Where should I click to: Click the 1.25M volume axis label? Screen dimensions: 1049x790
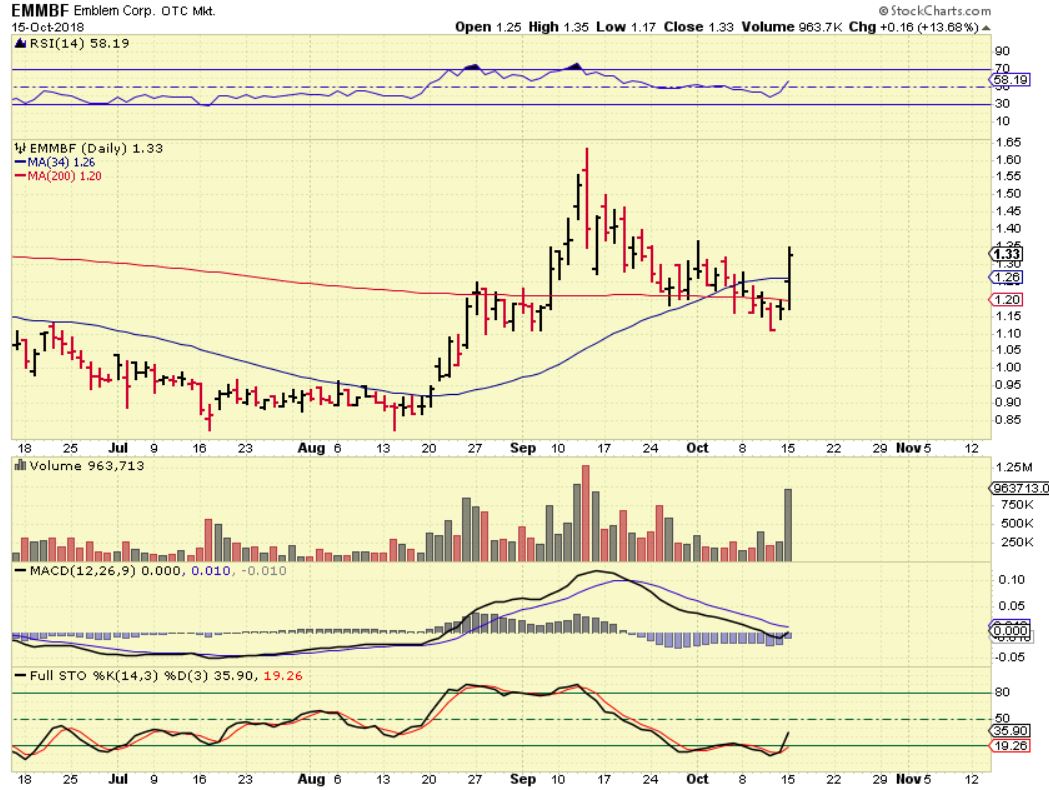[1014, 467]
